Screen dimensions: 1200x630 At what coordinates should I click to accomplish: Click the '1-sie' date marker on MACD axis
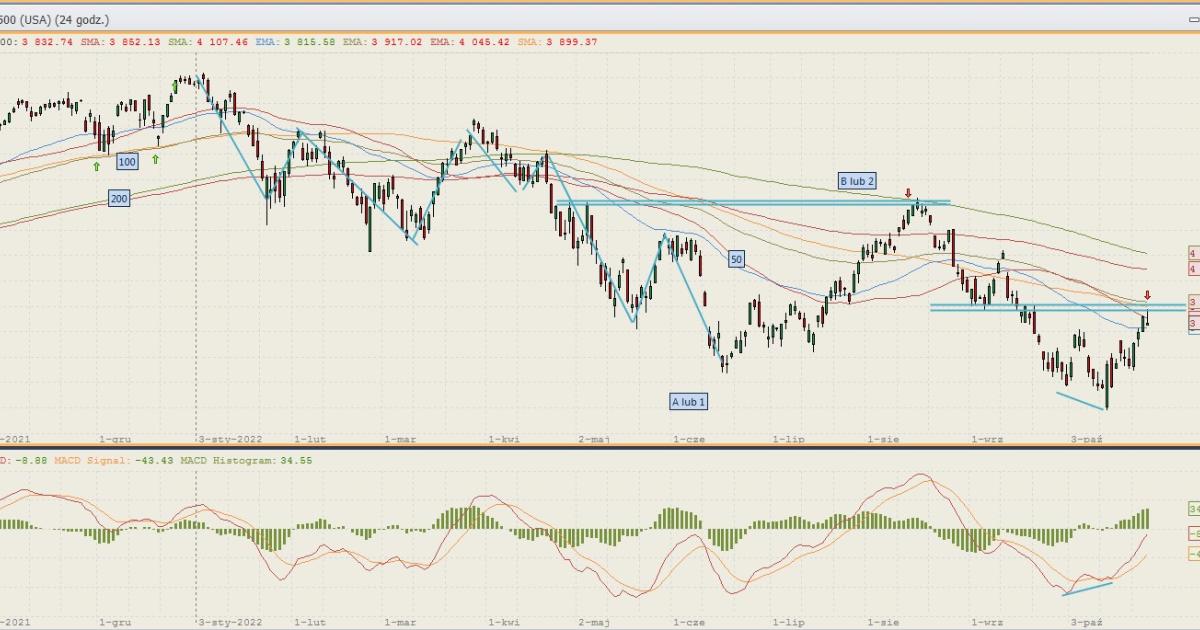coord(883,622)
